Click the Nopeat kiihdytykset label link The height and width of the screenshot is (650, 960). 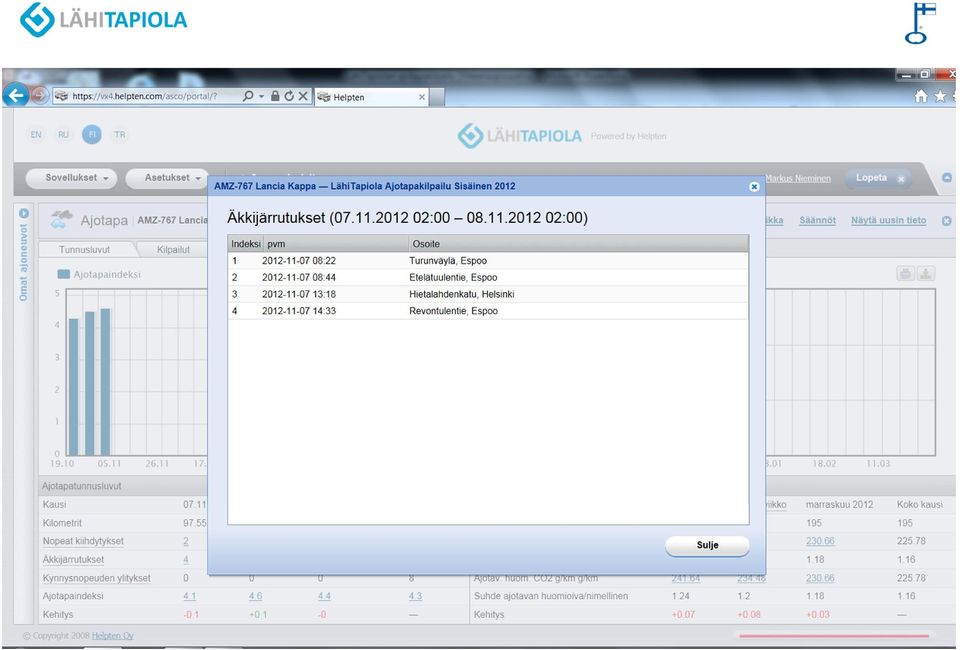[x=83, y=541]
